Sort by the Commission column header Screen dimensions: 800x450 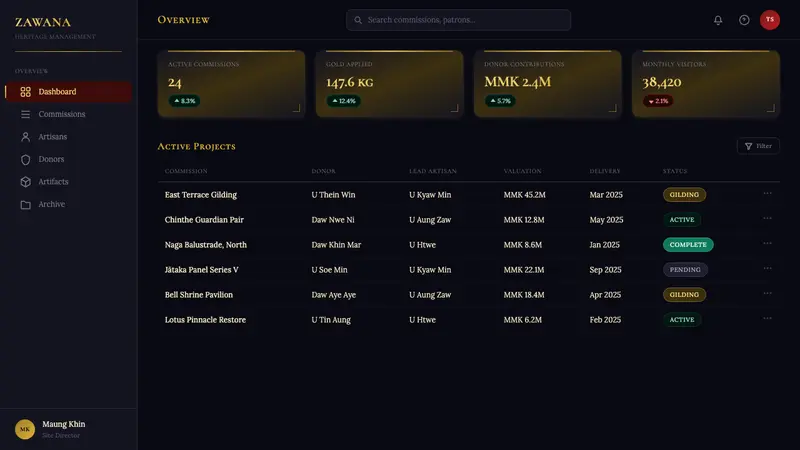click(186, 171)
